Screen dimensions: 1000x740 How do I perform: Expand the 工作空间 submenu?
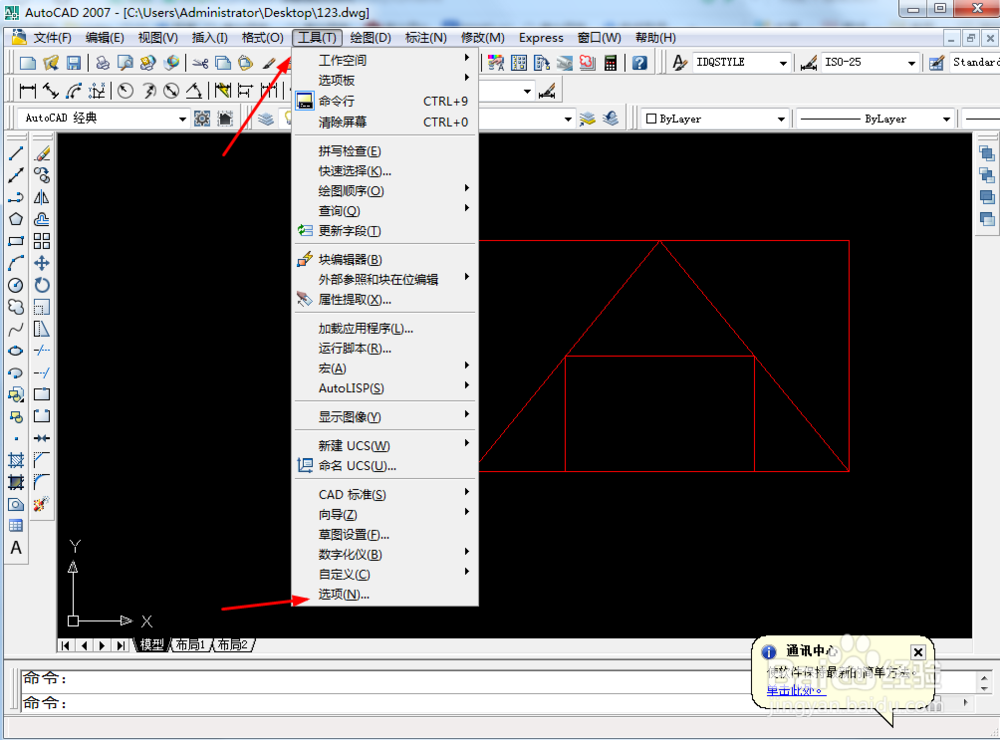click(x=385, y=61)
